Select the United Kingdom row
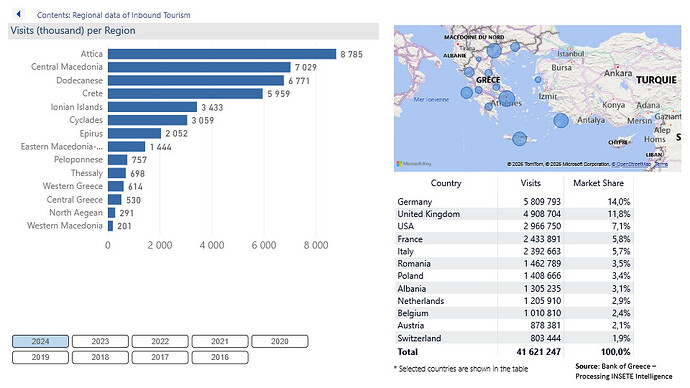Viewport: 690px width, 388px height. coord(514,214)
